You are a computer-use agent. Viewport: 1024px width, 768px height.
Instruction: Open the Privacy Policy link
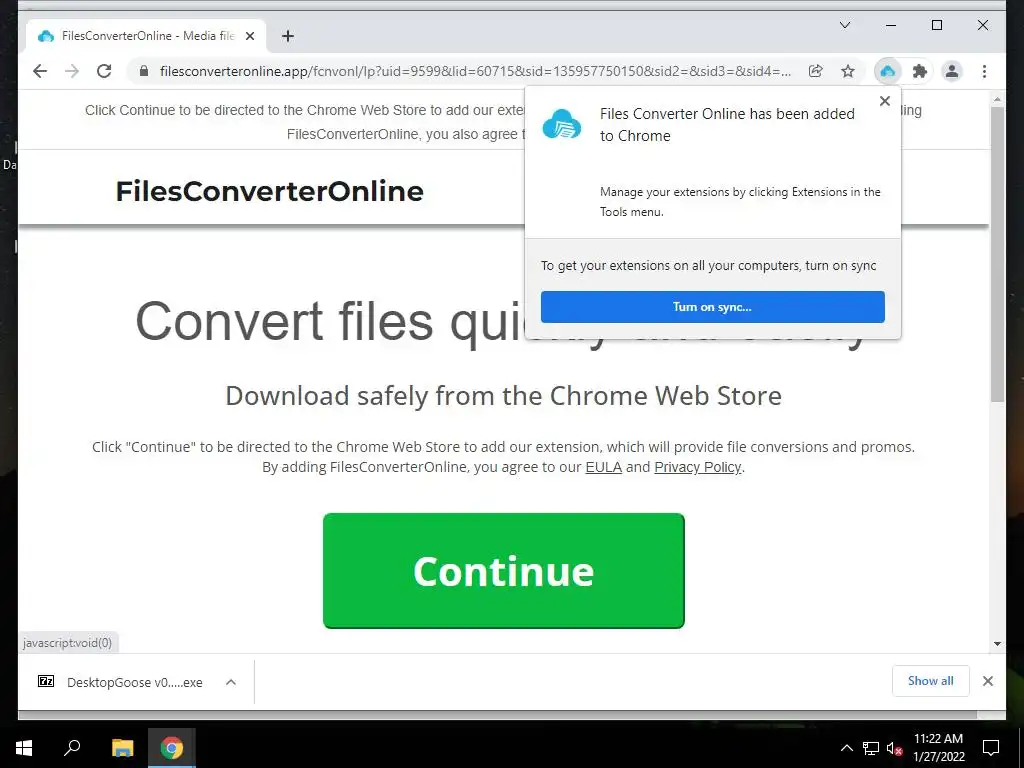coord(697,467)
